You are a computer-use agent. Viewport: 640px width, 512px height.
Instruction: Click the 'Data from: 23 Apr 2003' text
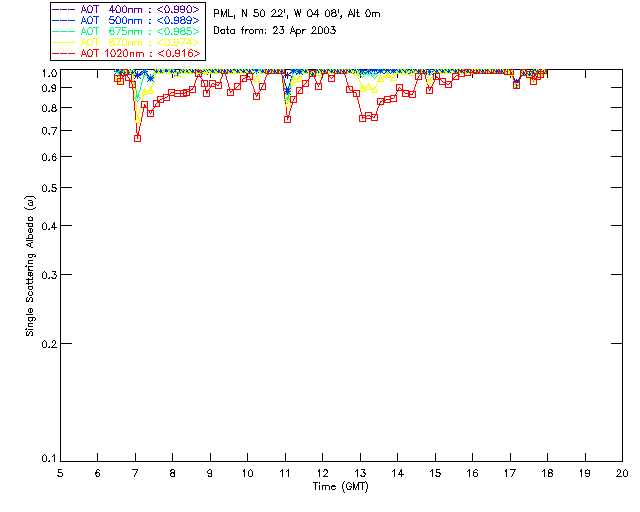pyautogui.click(x=275, y=31)
